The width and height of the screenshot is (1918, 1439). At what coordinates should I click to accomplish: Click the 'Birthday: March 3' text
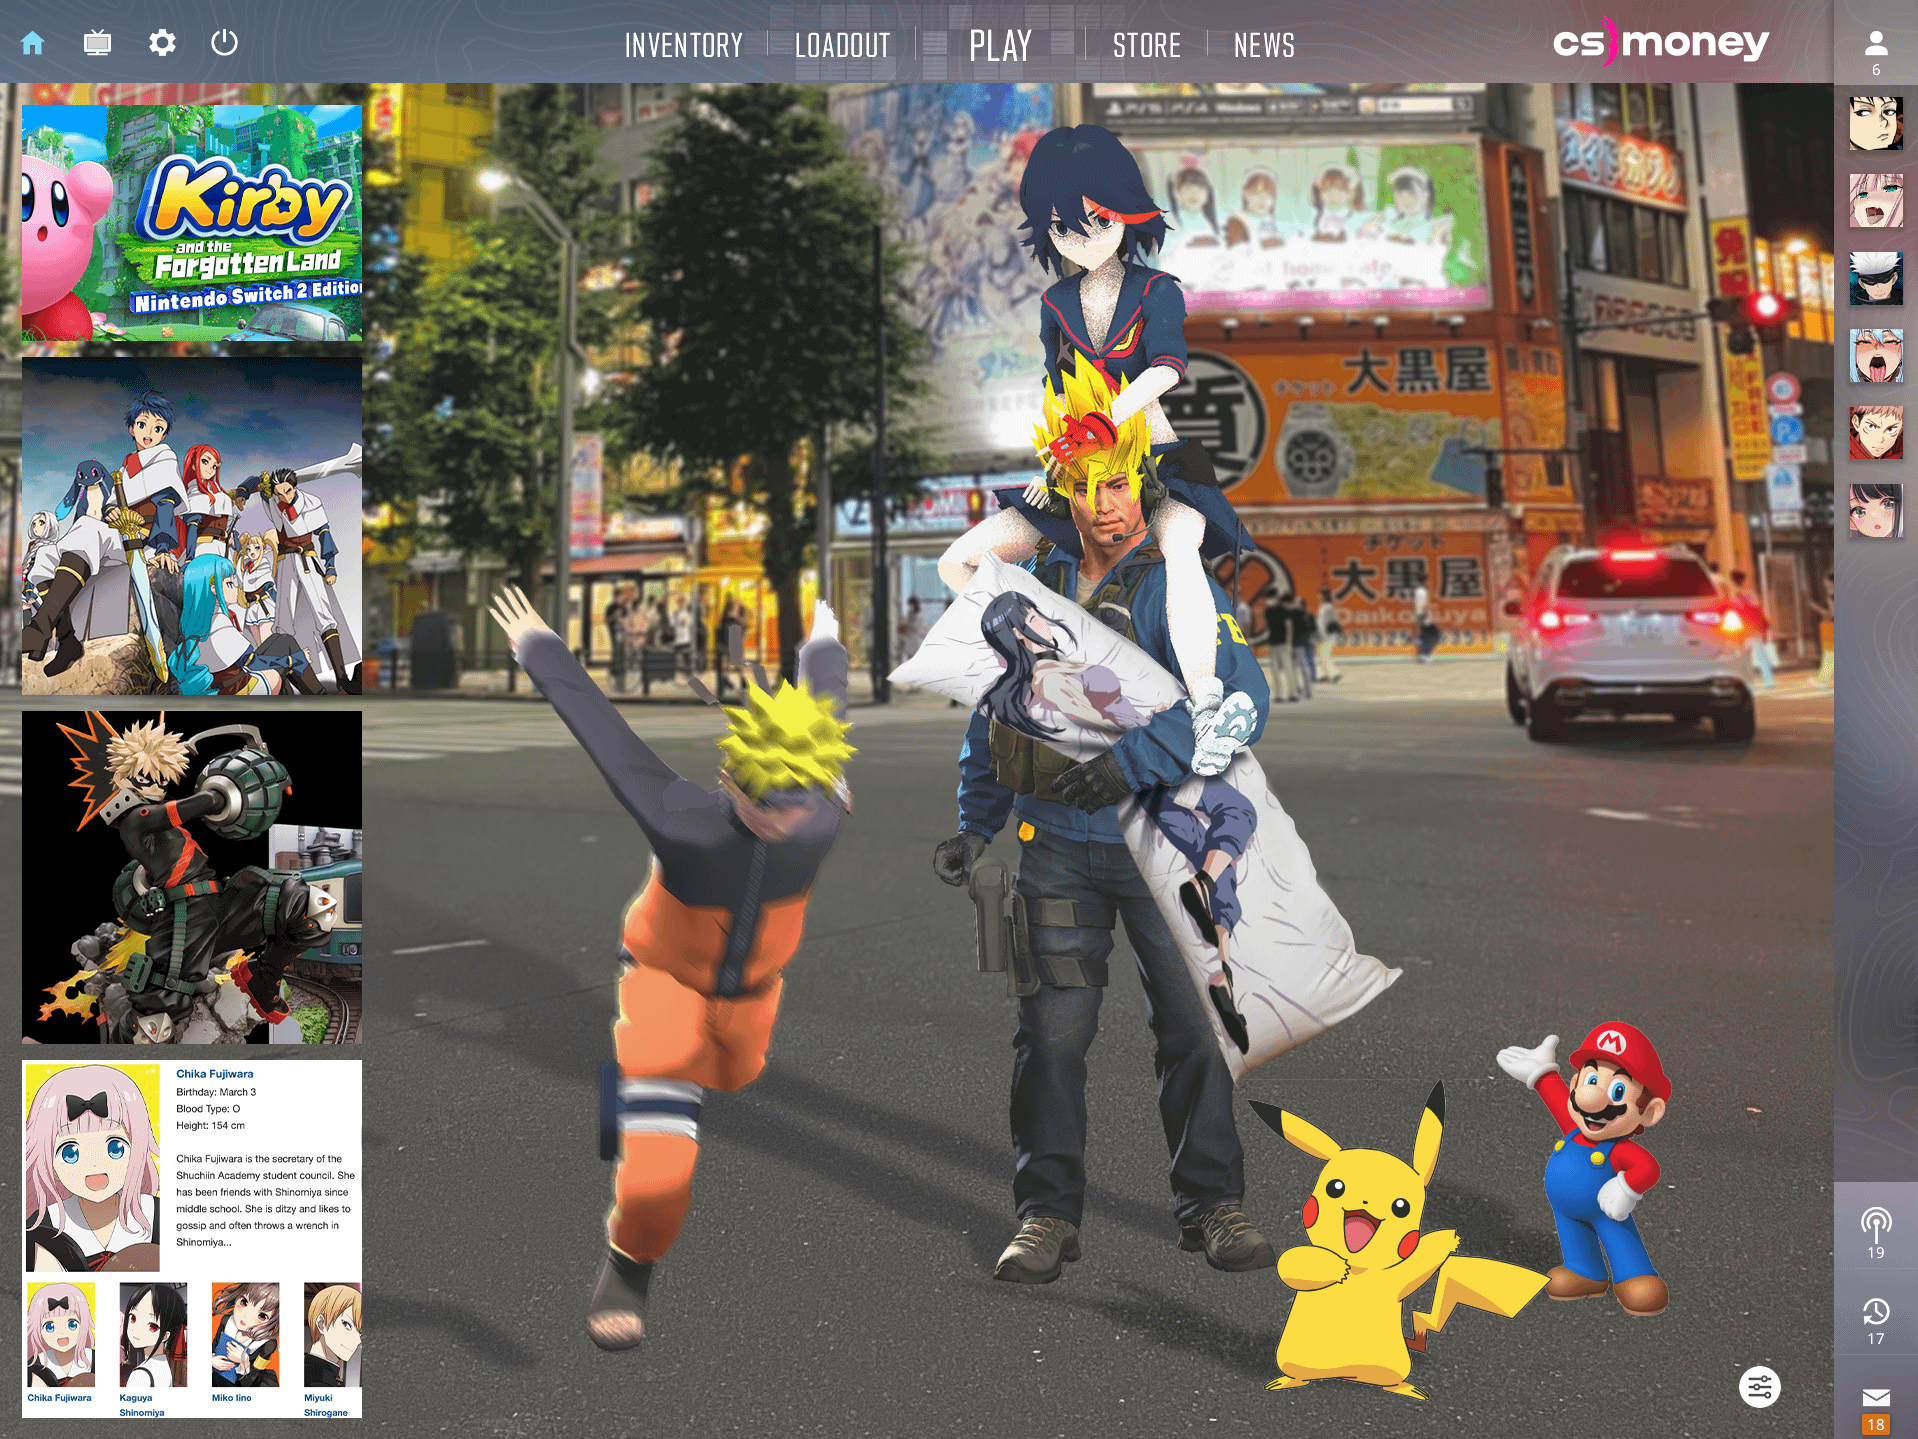coord(216,1092)
